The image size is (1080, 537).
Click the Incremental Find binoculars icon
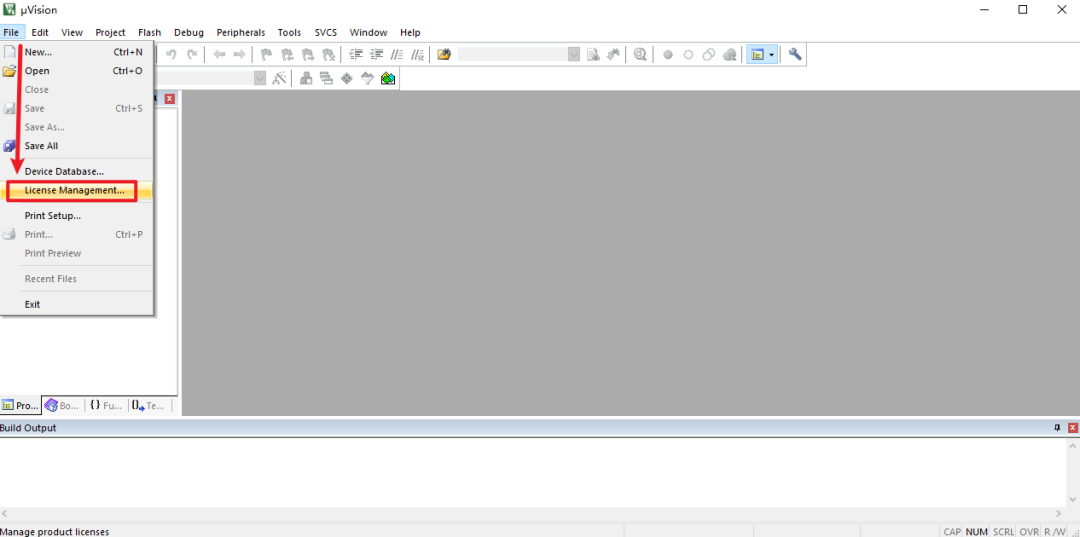pyautogui.click(x=613, y=54)
